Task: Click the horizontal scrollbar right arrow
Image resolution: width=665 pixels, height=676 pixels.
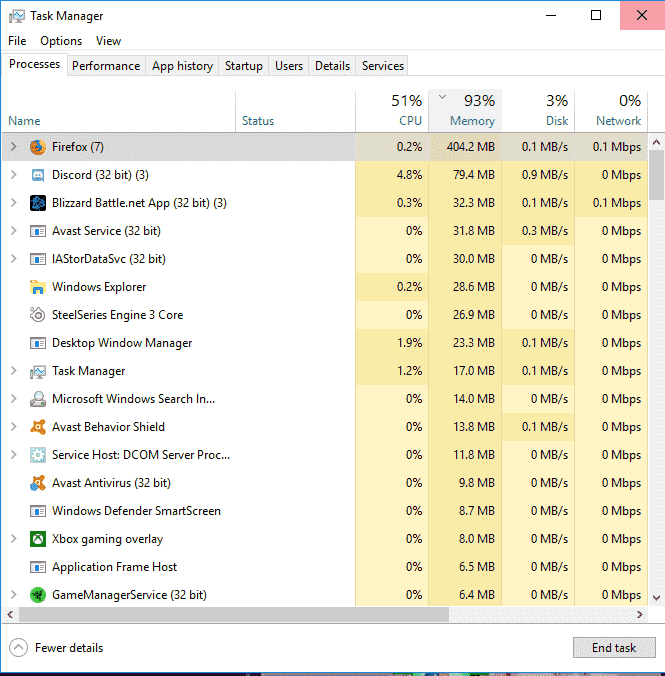Action: pyautogui.click(x=640, y=615)
